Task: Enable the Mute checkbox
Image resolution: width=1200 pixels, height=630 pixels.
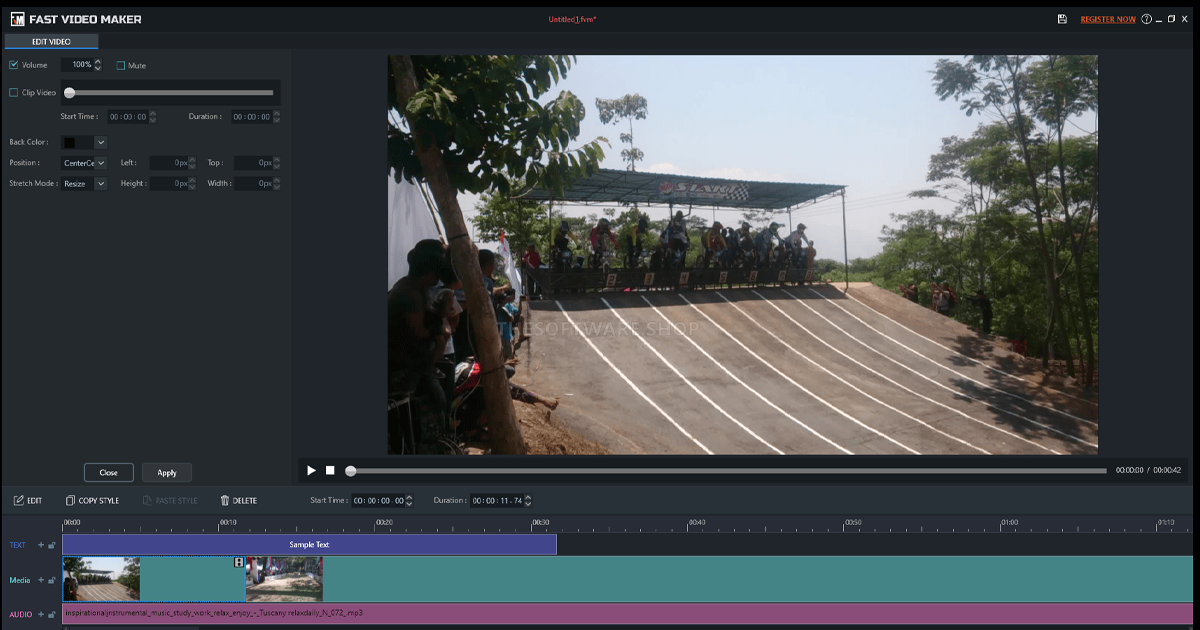Action: (x=121, y=65)
